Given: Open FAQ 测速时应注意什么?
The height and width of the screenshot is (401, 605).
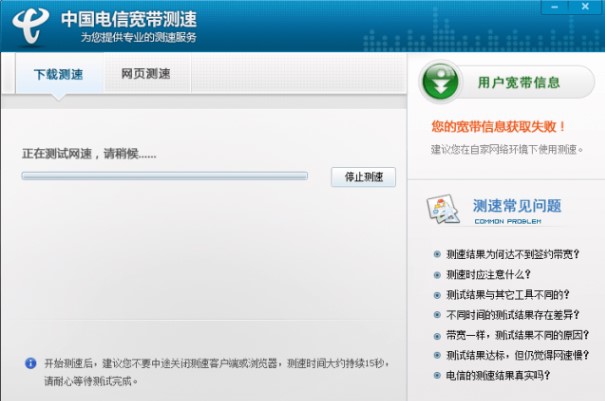Looking at the screenshot, I should click(488, 274).
